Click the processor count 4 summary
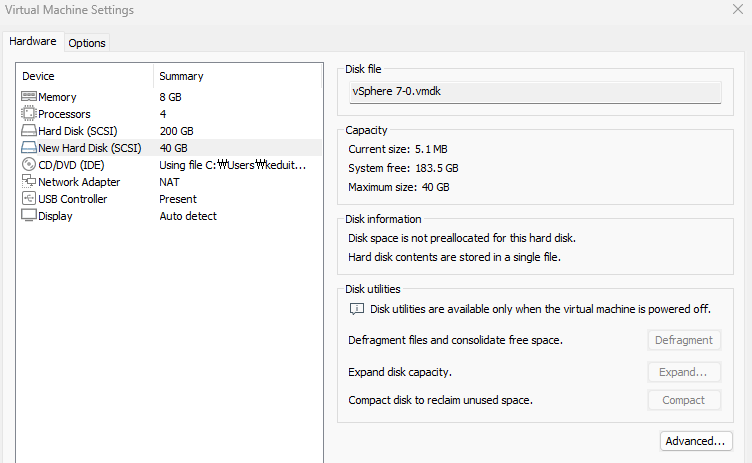The width and height of the screenshot is (752, 463). 163,114
